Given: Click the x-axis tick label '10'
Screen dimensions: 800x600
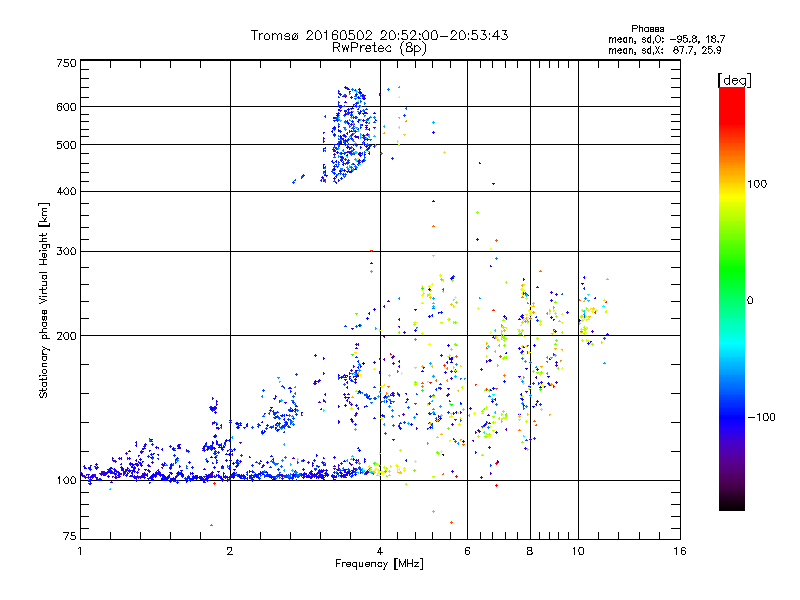Looking at the screenshot, I should (x=578, y=551).
